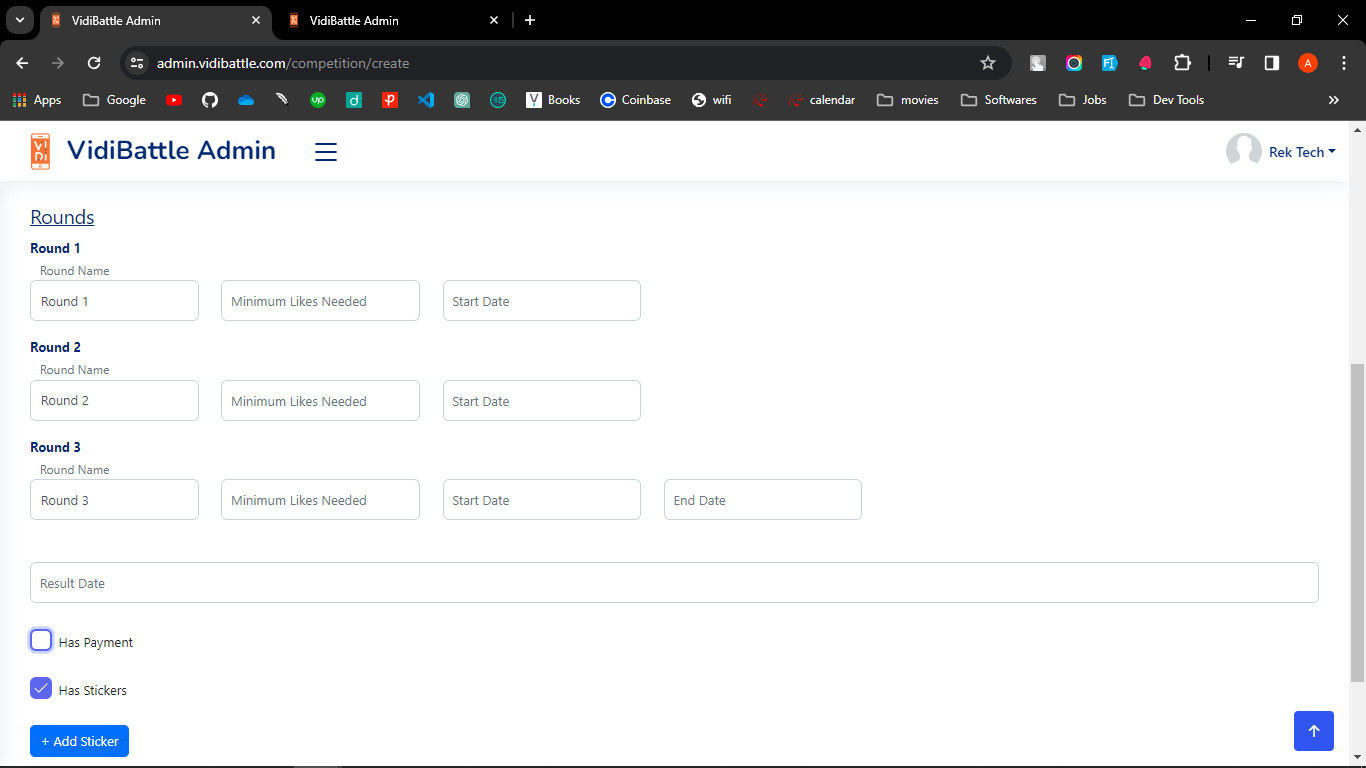Close the second VidiBattle Admin tab
This screenshot has height=768, width=1366.
(494, 20)
